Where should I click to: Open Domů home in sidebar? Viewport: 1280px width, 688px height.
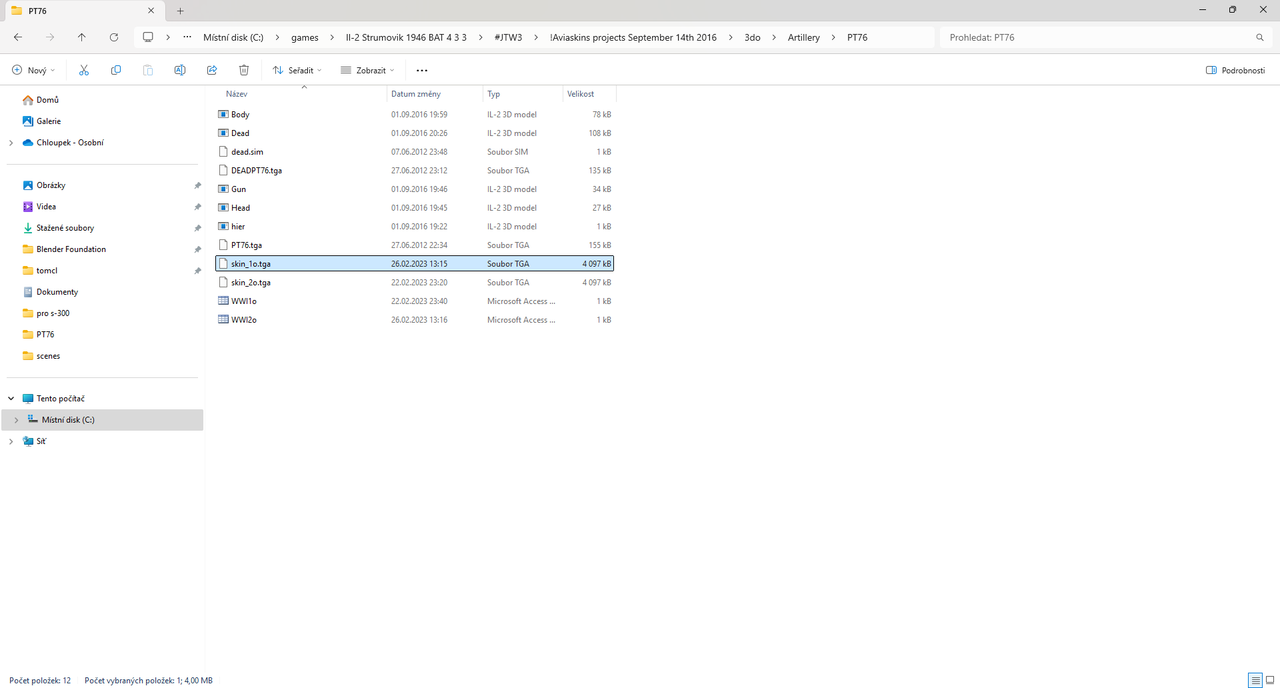point(47,100)
